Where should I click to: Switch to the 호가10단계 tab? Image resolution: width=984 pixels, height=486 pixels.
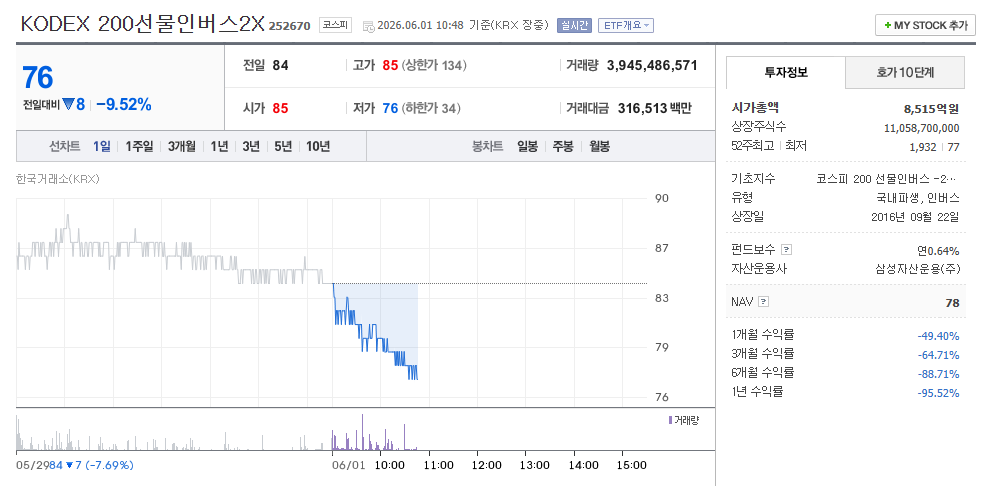[x=905, y=72]
